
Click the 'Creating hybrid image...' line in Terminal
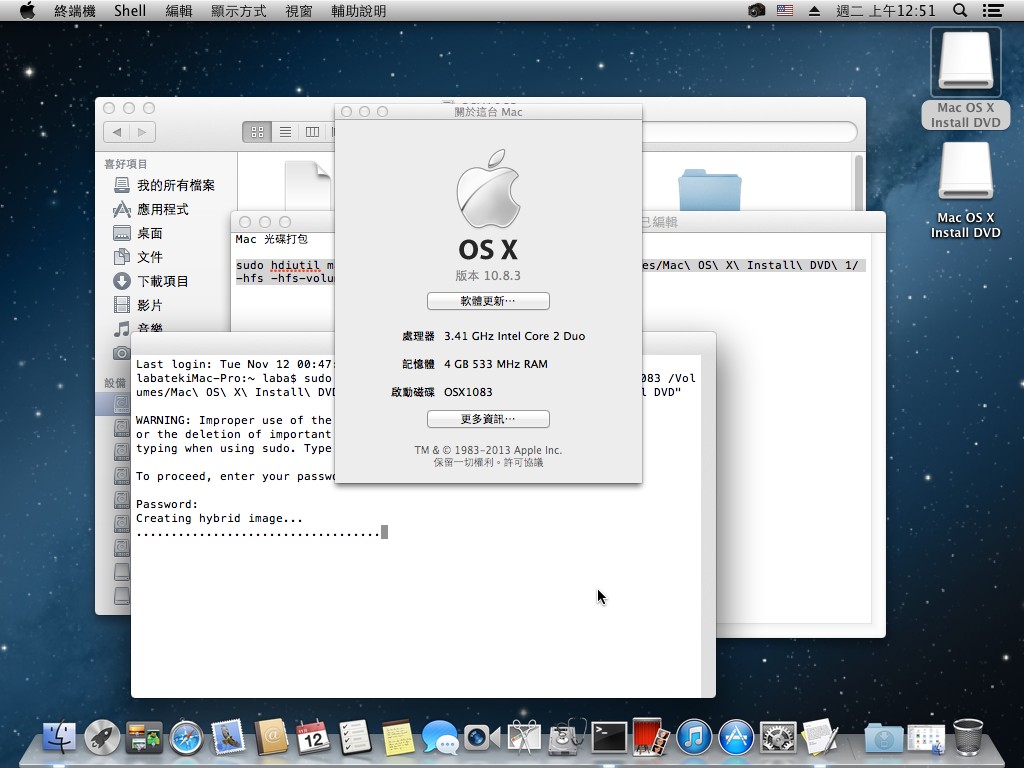pos(219,519)
